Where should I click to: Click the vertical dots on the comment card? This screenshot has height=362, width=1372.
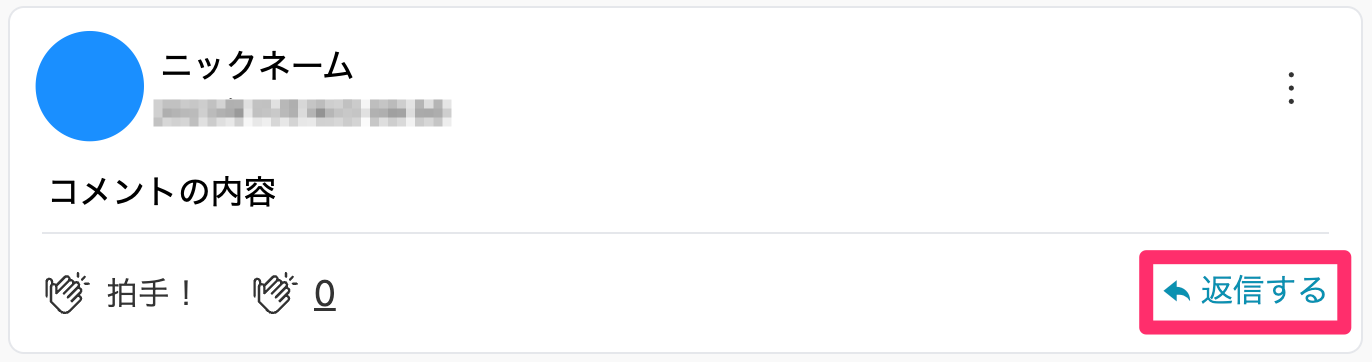click(x=1292, y=89)
